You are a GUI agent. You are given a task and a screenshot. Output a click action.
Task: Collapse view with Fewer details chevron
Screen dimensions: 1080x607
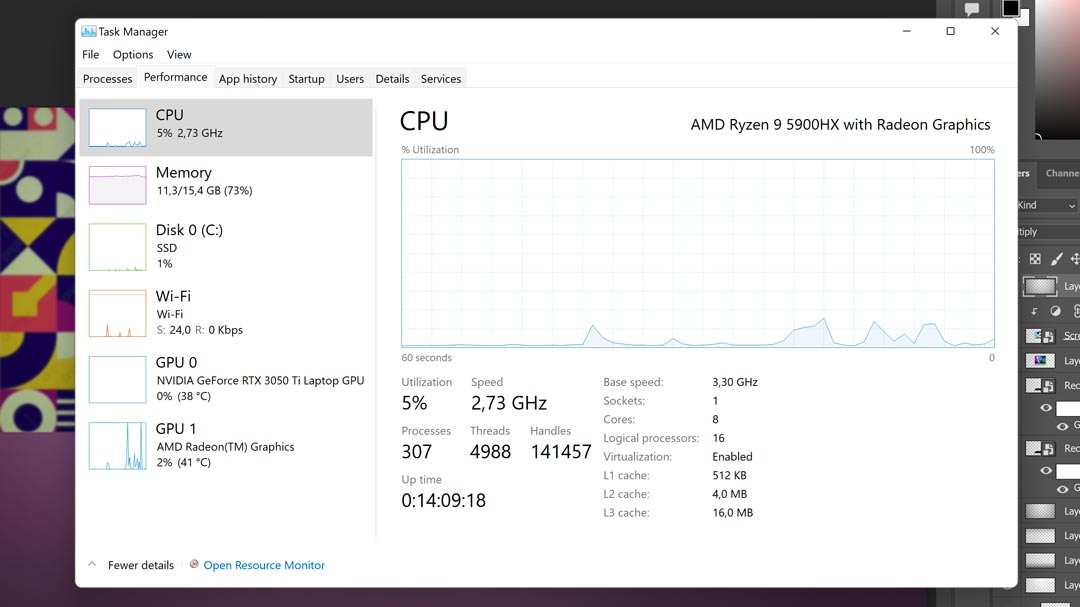(x=92, y=565)
